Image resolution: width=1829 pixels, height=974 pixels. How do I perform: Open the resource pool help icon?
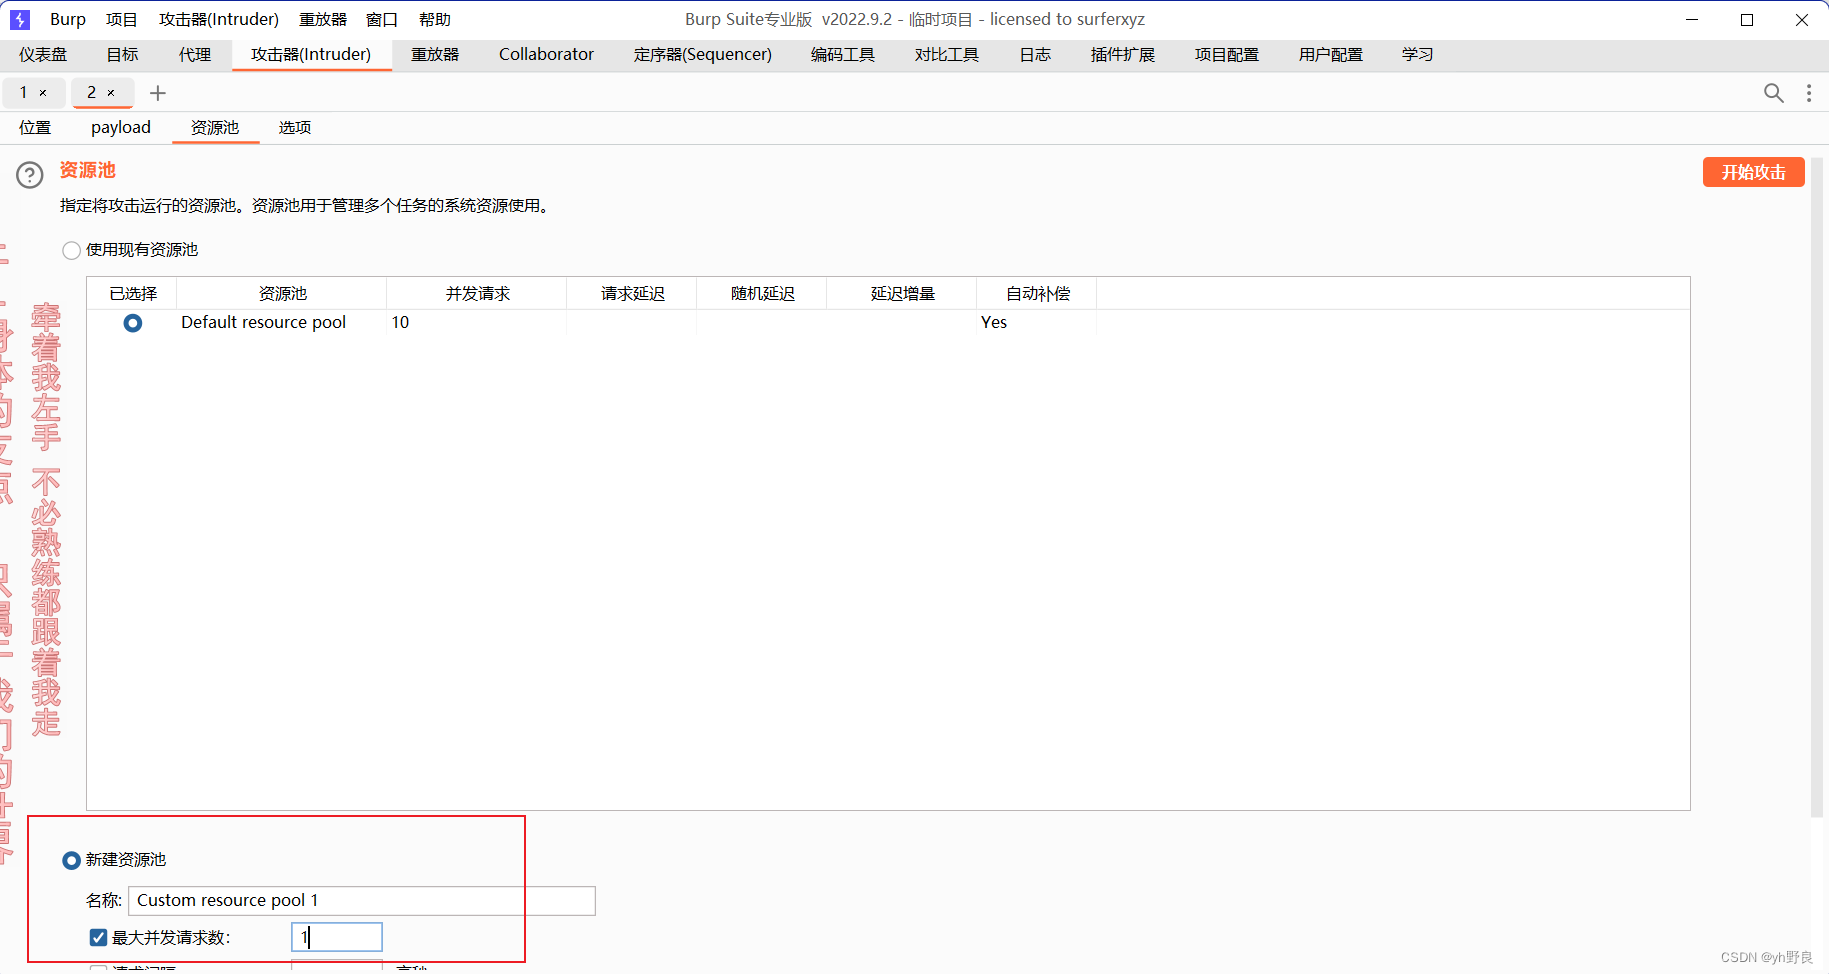30,175
